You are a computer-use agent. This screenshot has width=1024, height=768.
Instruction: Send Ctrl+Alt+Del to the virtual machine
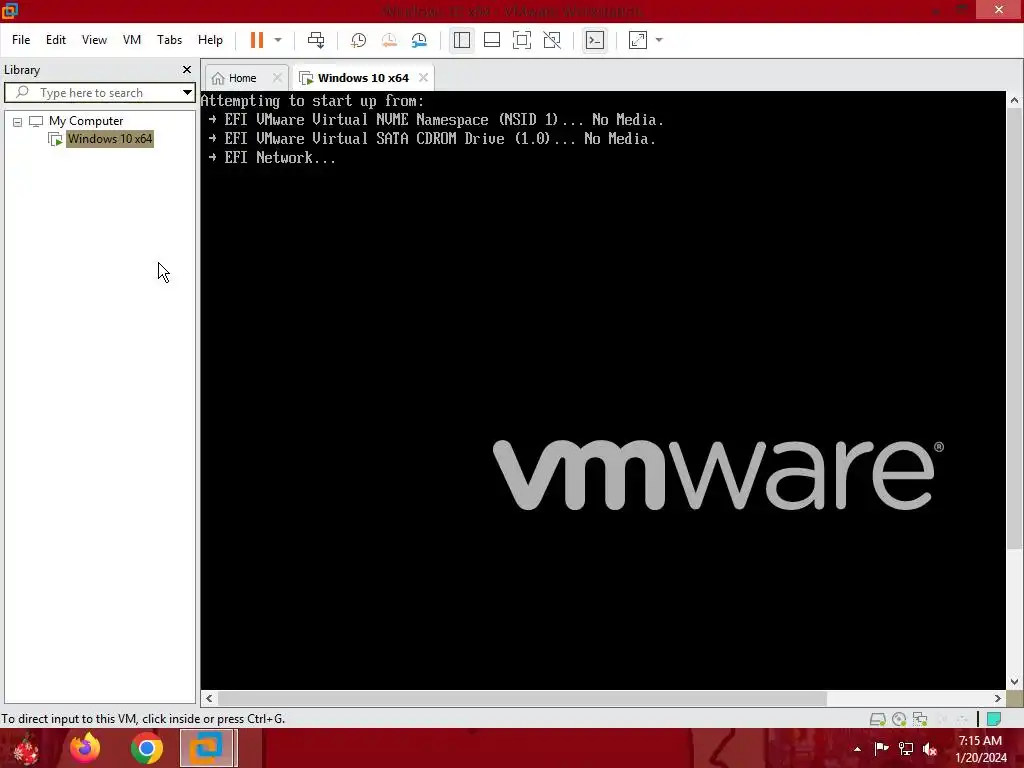click(316, 40)
